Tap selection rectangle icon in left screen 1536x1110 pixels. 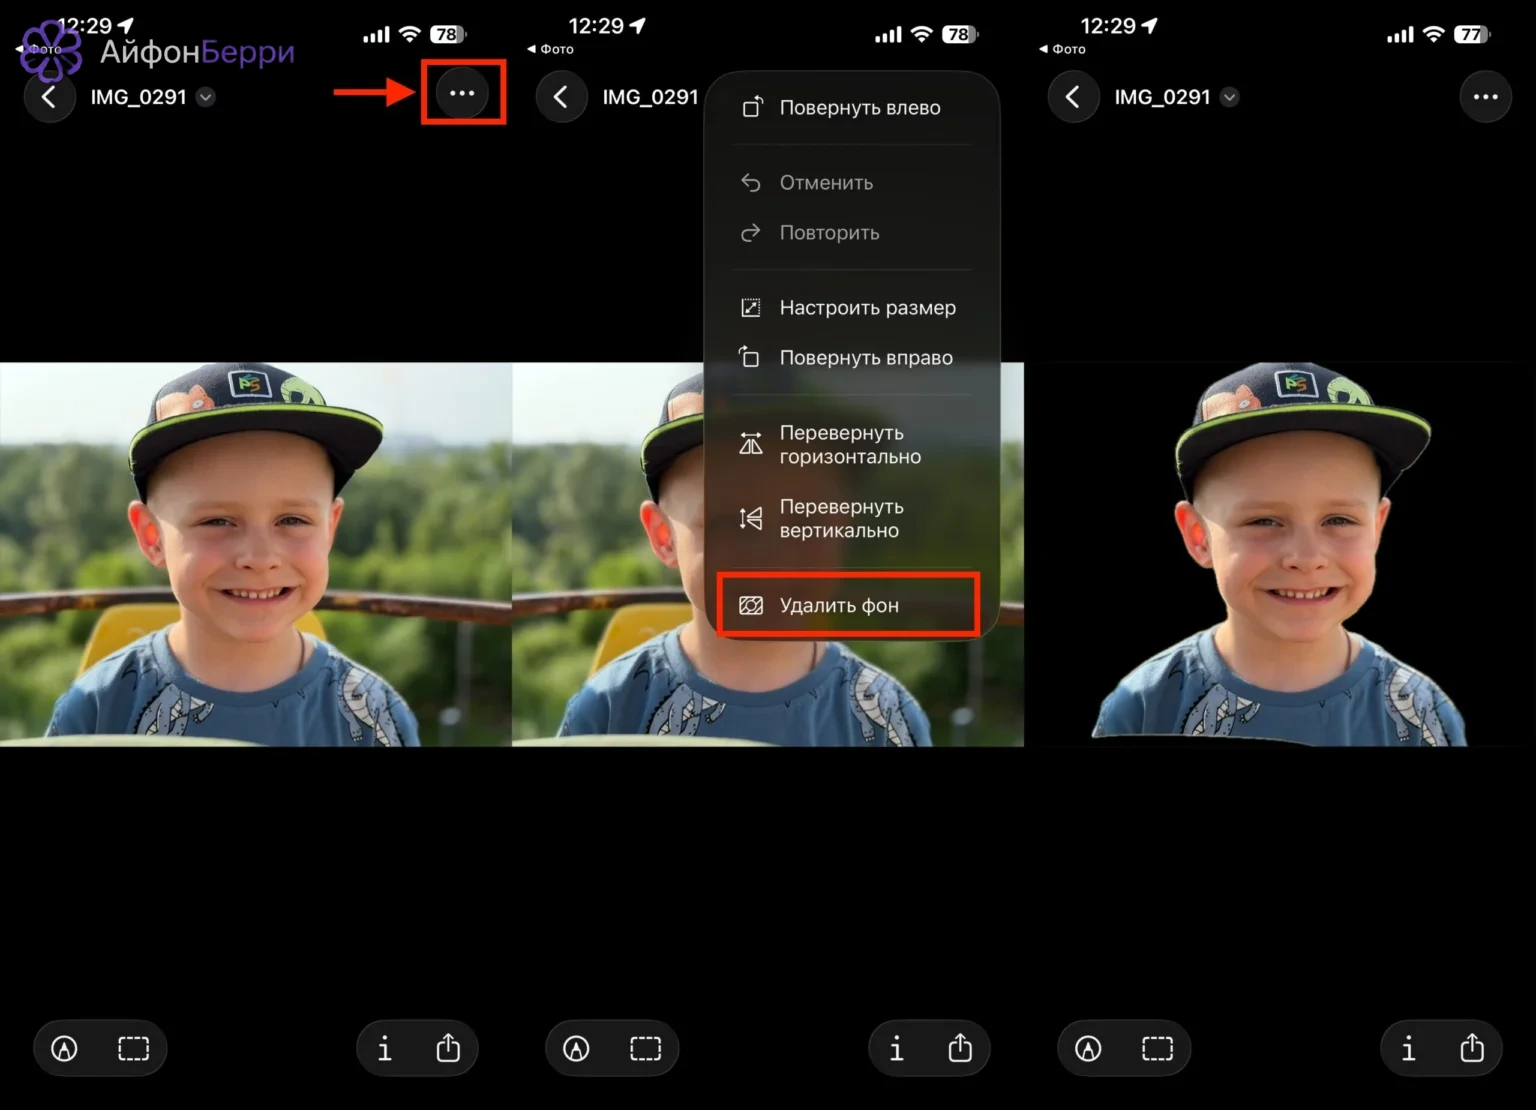(x=133, y=1048)
